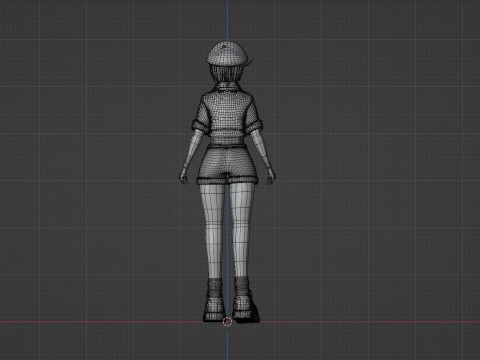Select the character's beret hat mesh
480x360 pixels.
(228, 53)
